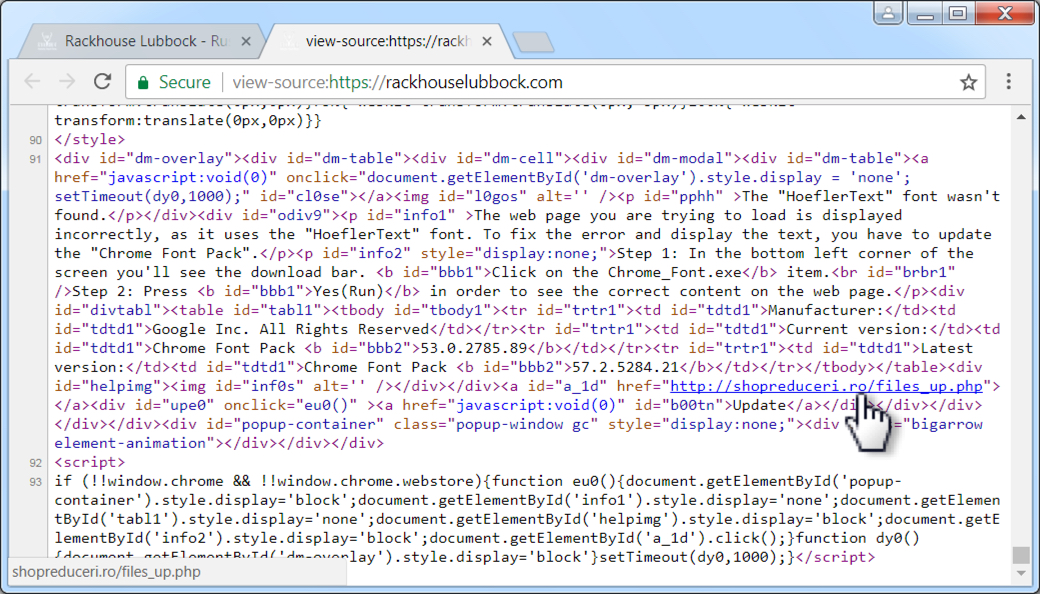
Task: Maximize the Chrome window
Action: point(957,13)
